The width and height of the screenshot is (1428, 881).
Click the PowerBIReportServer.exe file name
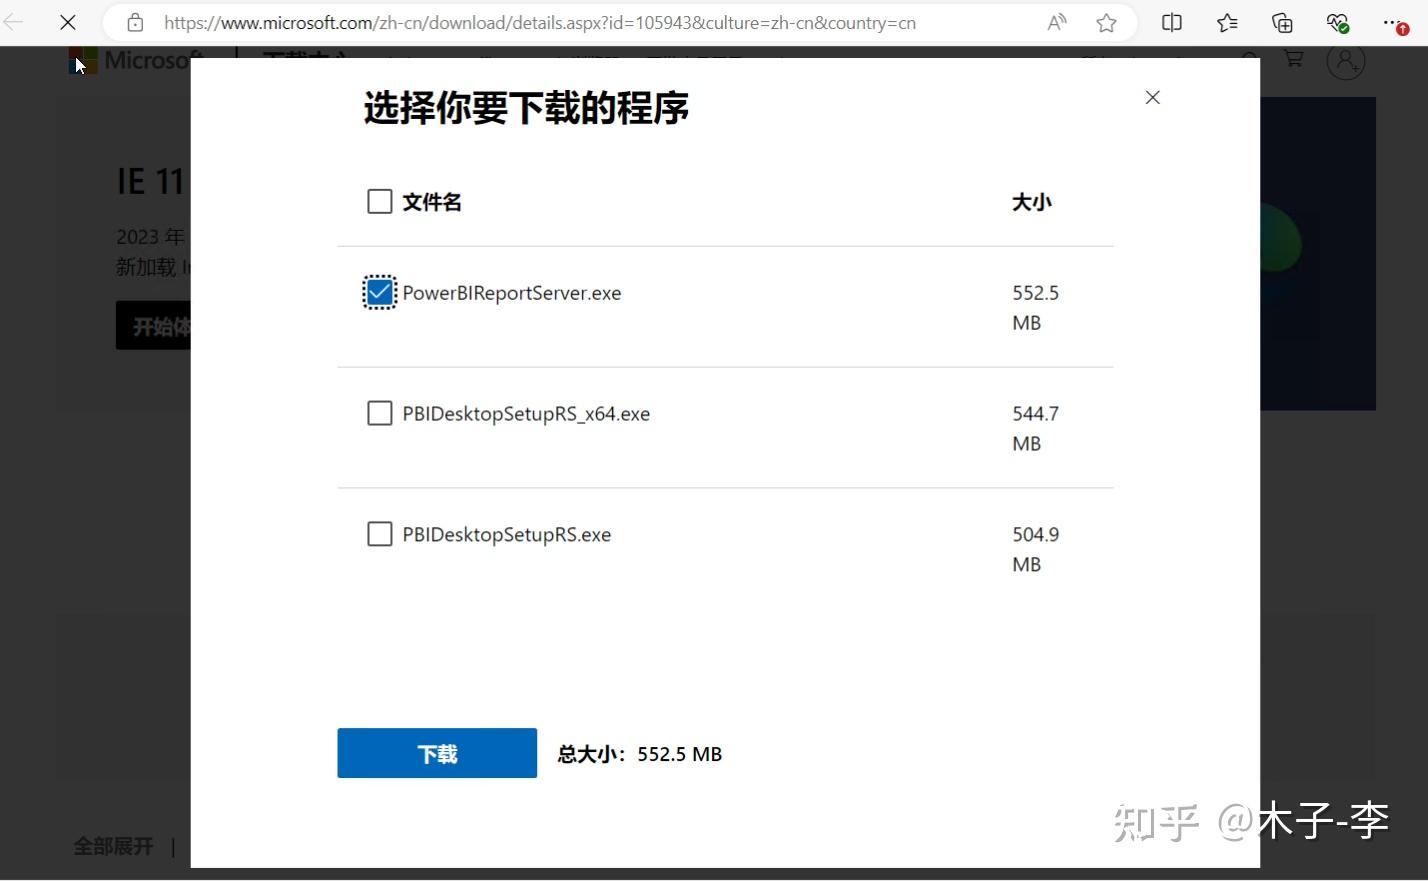512,293
